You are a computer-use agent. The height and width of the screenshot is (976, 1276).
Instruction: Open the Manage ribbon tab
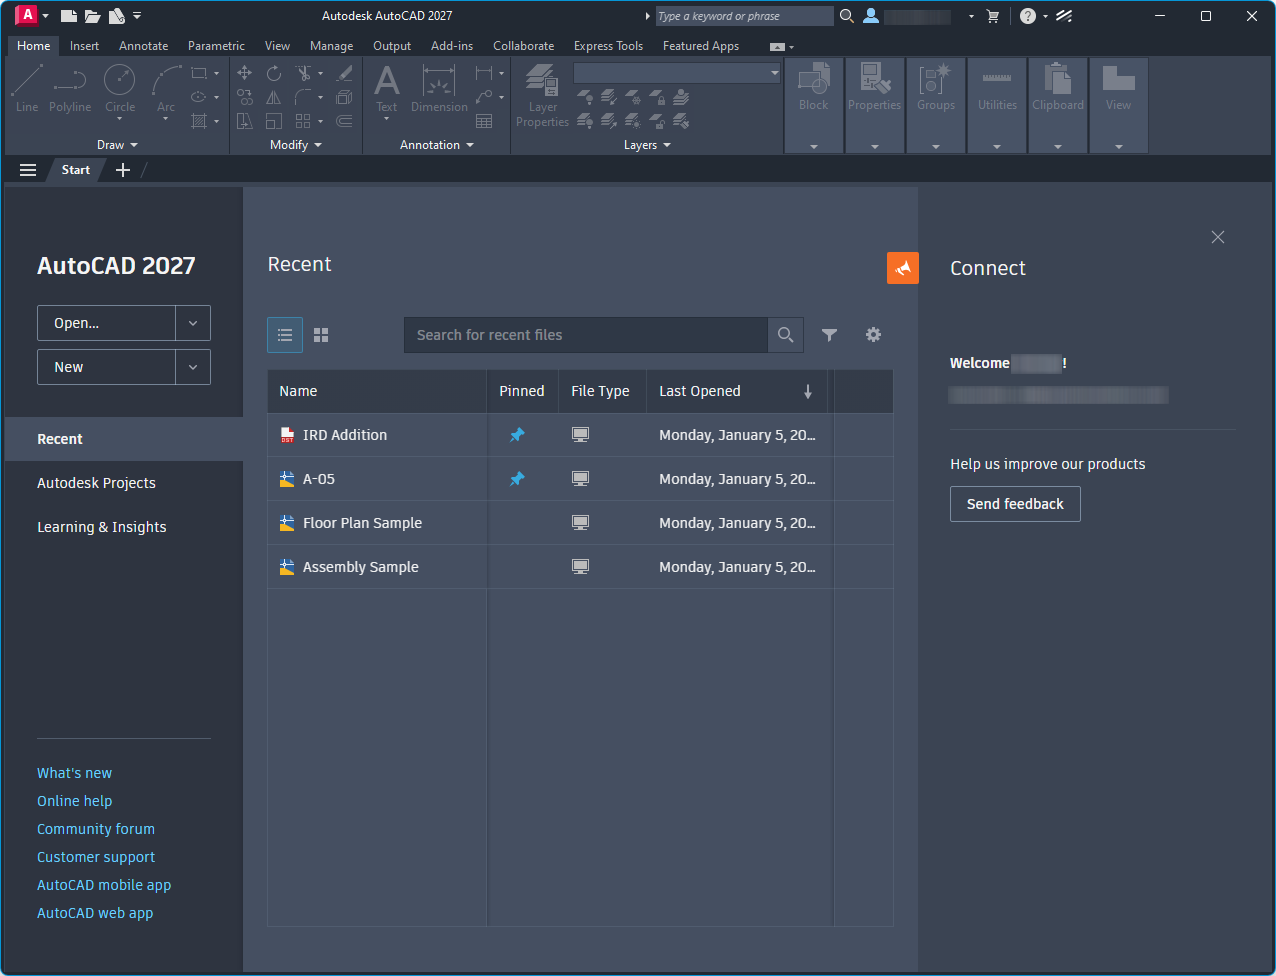point(331,46)
